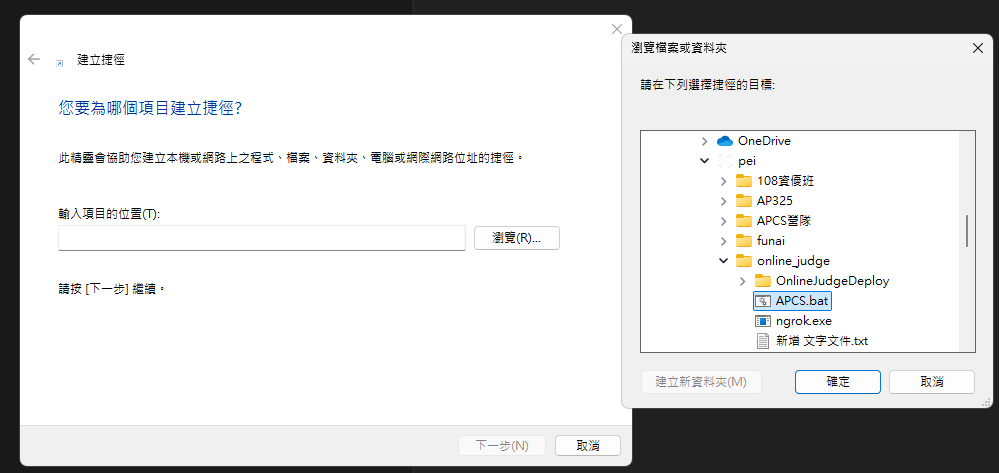
Task: Expand the OneDrive tree node
Action: [x=704, y=141]
